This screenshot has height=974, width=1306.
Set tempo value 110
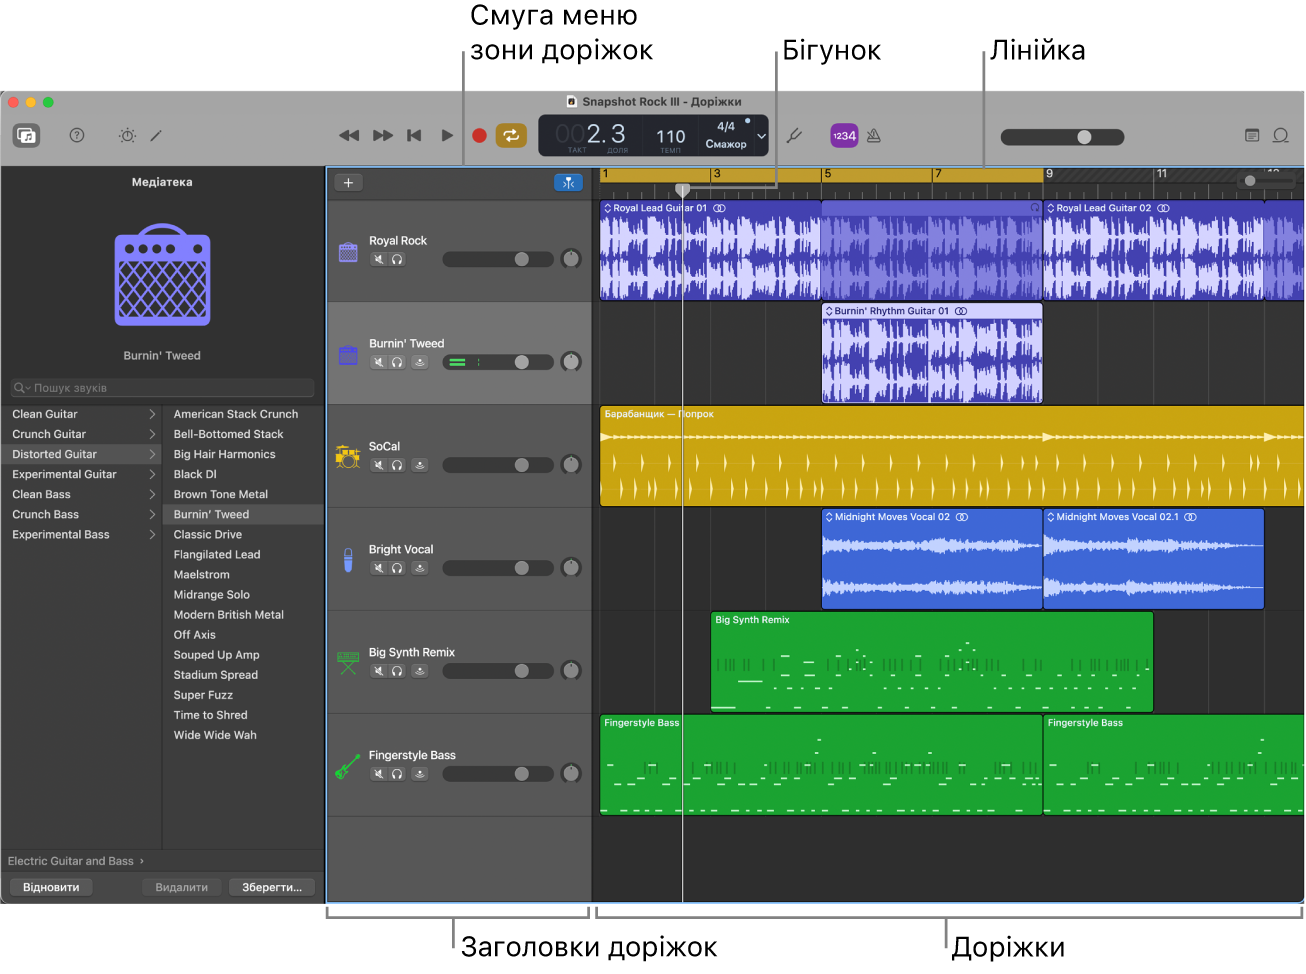tap(670, 136)
